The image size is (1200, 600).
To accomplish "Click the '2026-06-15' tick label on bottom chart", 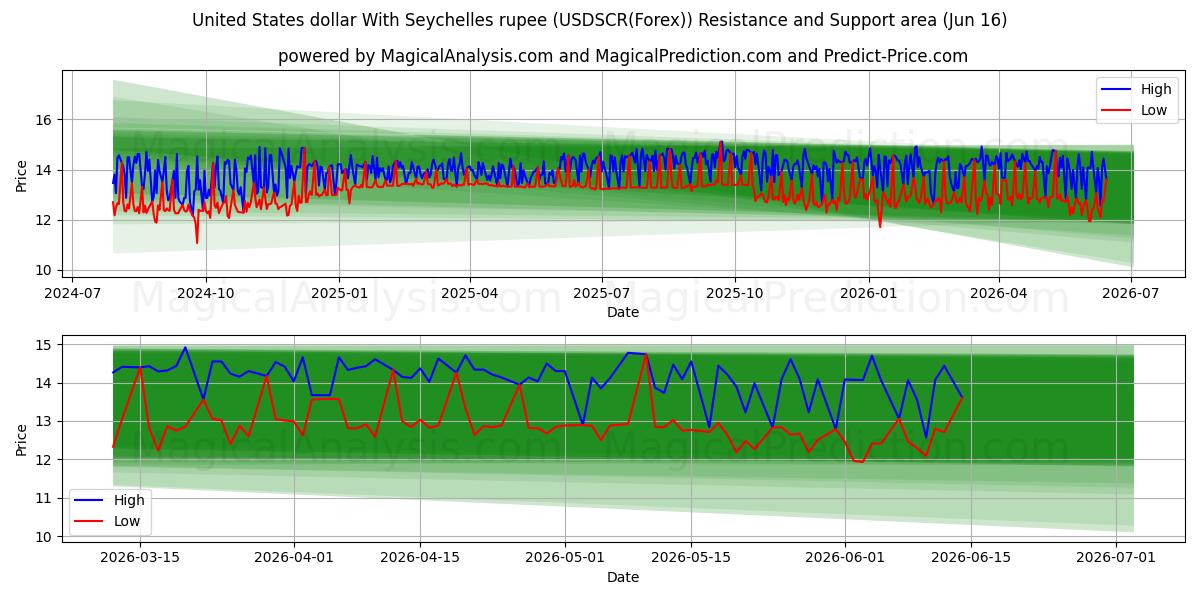I will (x=970, y=560).
